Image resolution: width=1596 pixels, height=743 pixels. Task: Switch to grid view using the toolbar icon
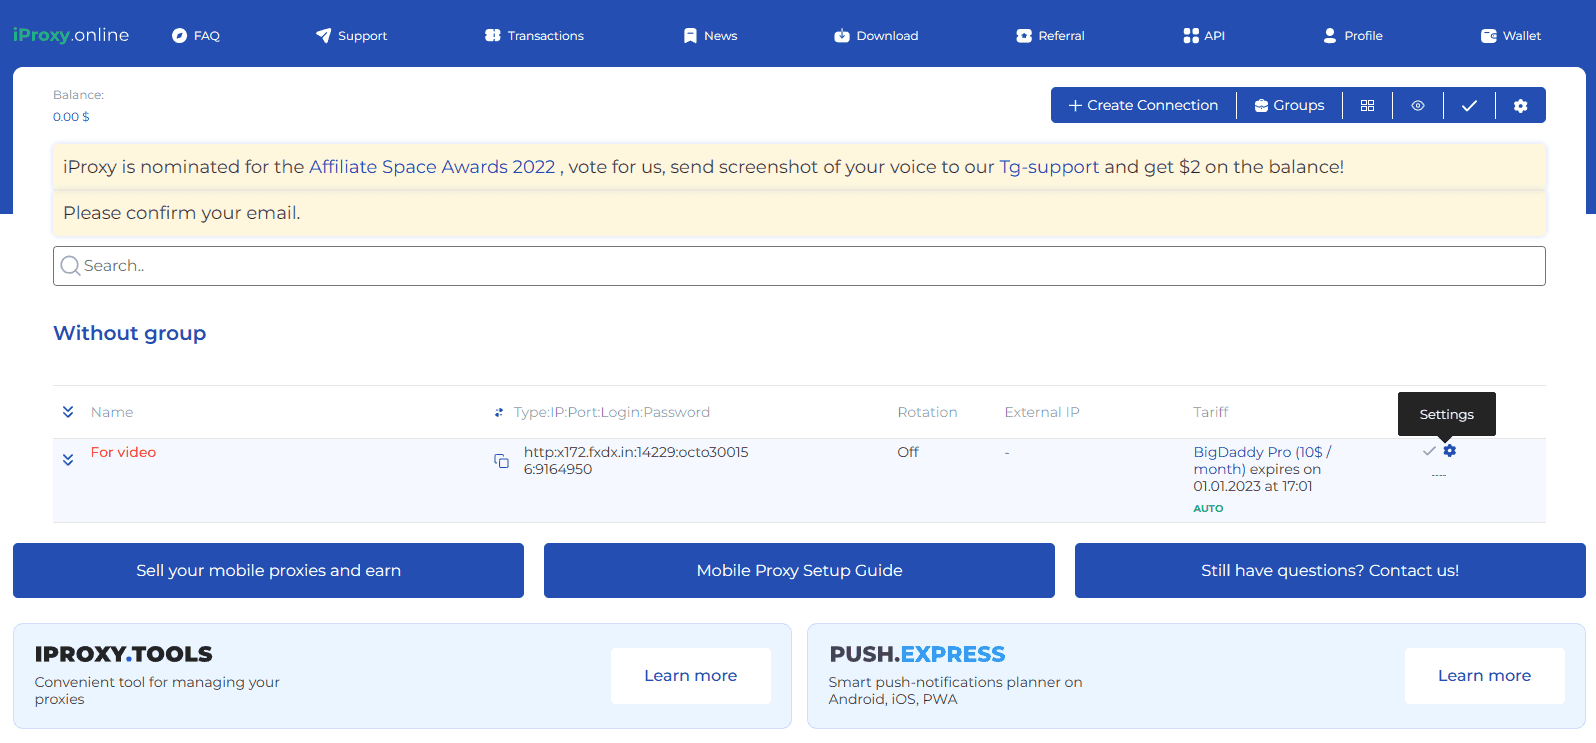tap(1367, 105)
